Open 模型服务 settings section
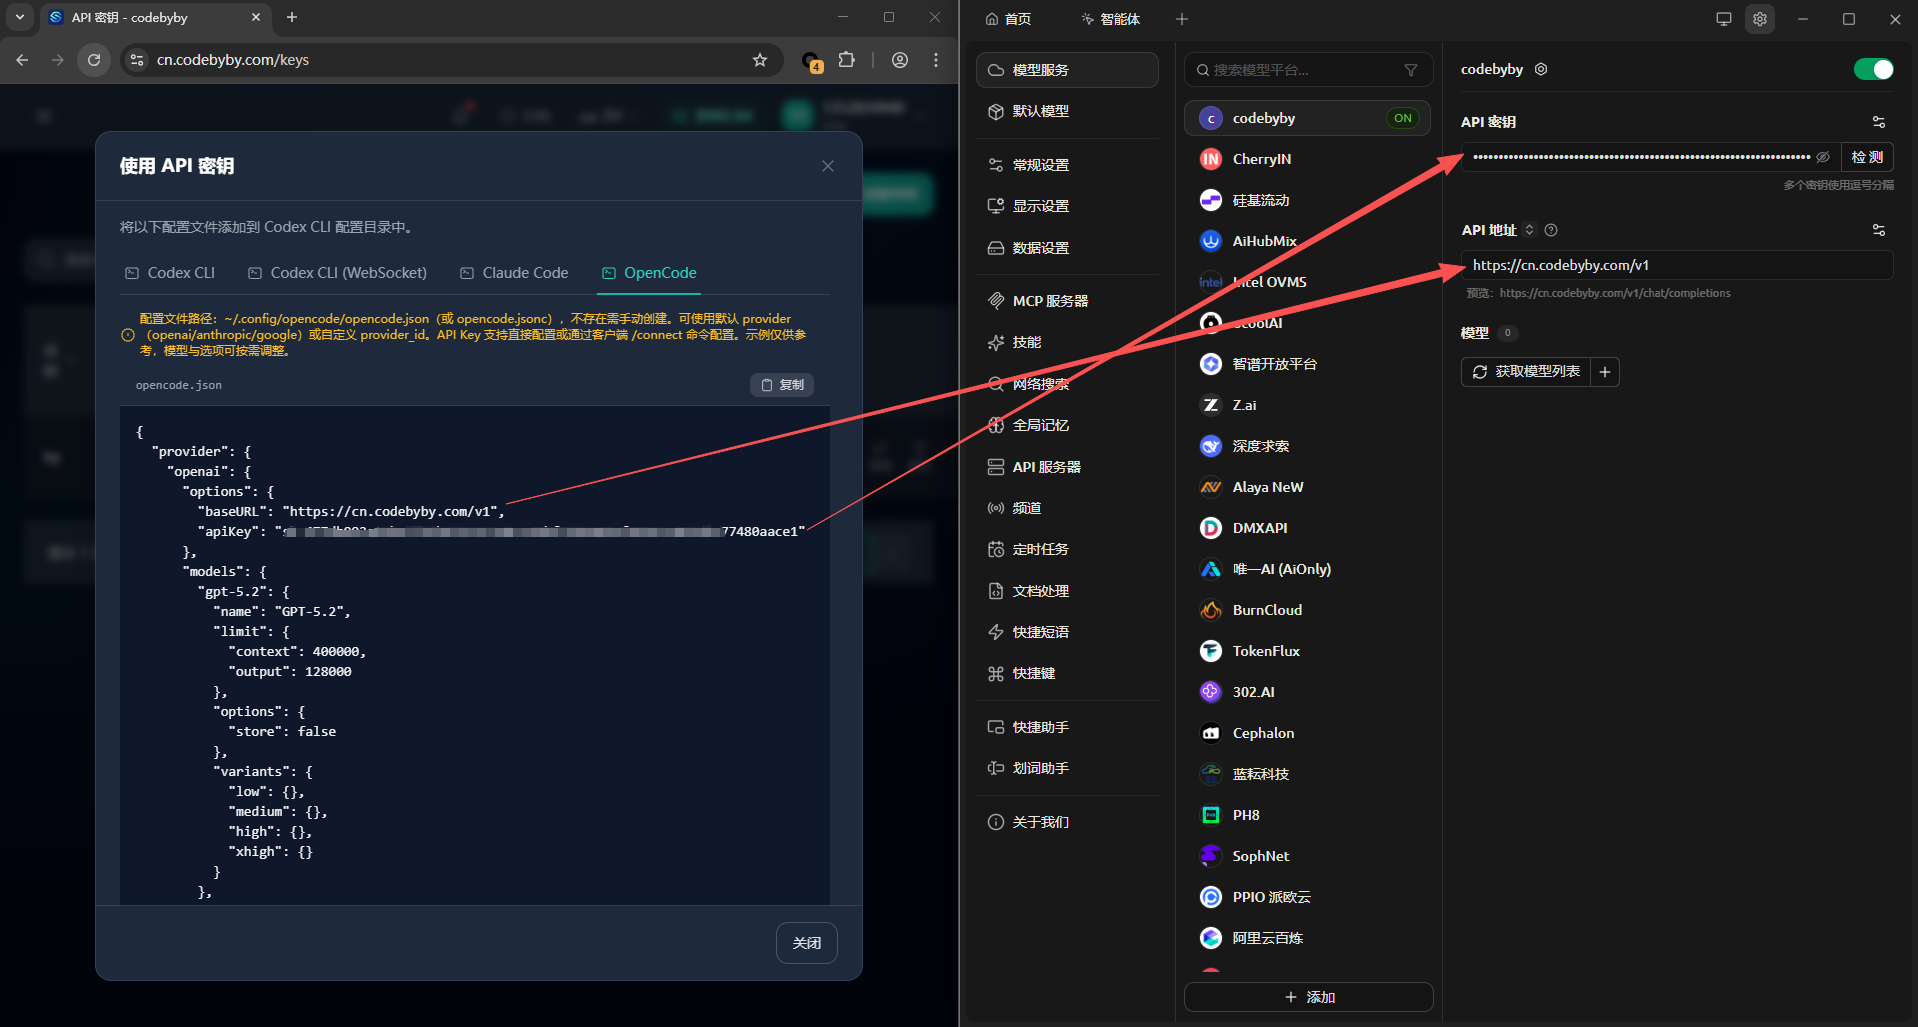Image resolution: width=1918 pixels, height=1027 pixels. click(1067, 70)
